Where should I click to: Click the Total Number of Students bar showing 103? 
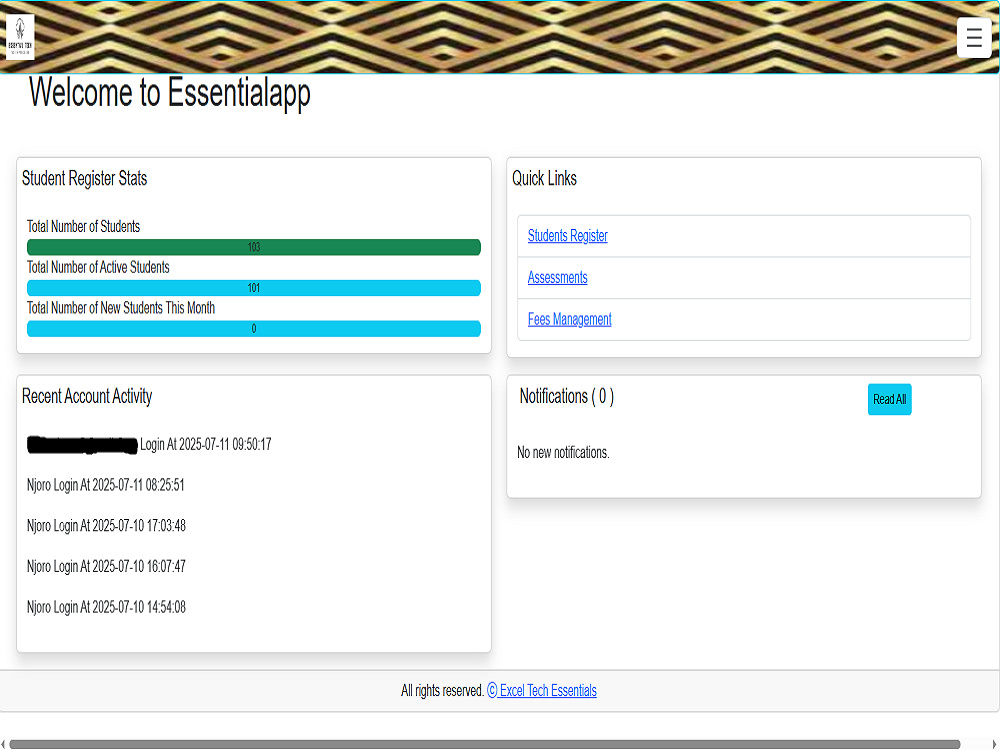[x=254, y=247]
